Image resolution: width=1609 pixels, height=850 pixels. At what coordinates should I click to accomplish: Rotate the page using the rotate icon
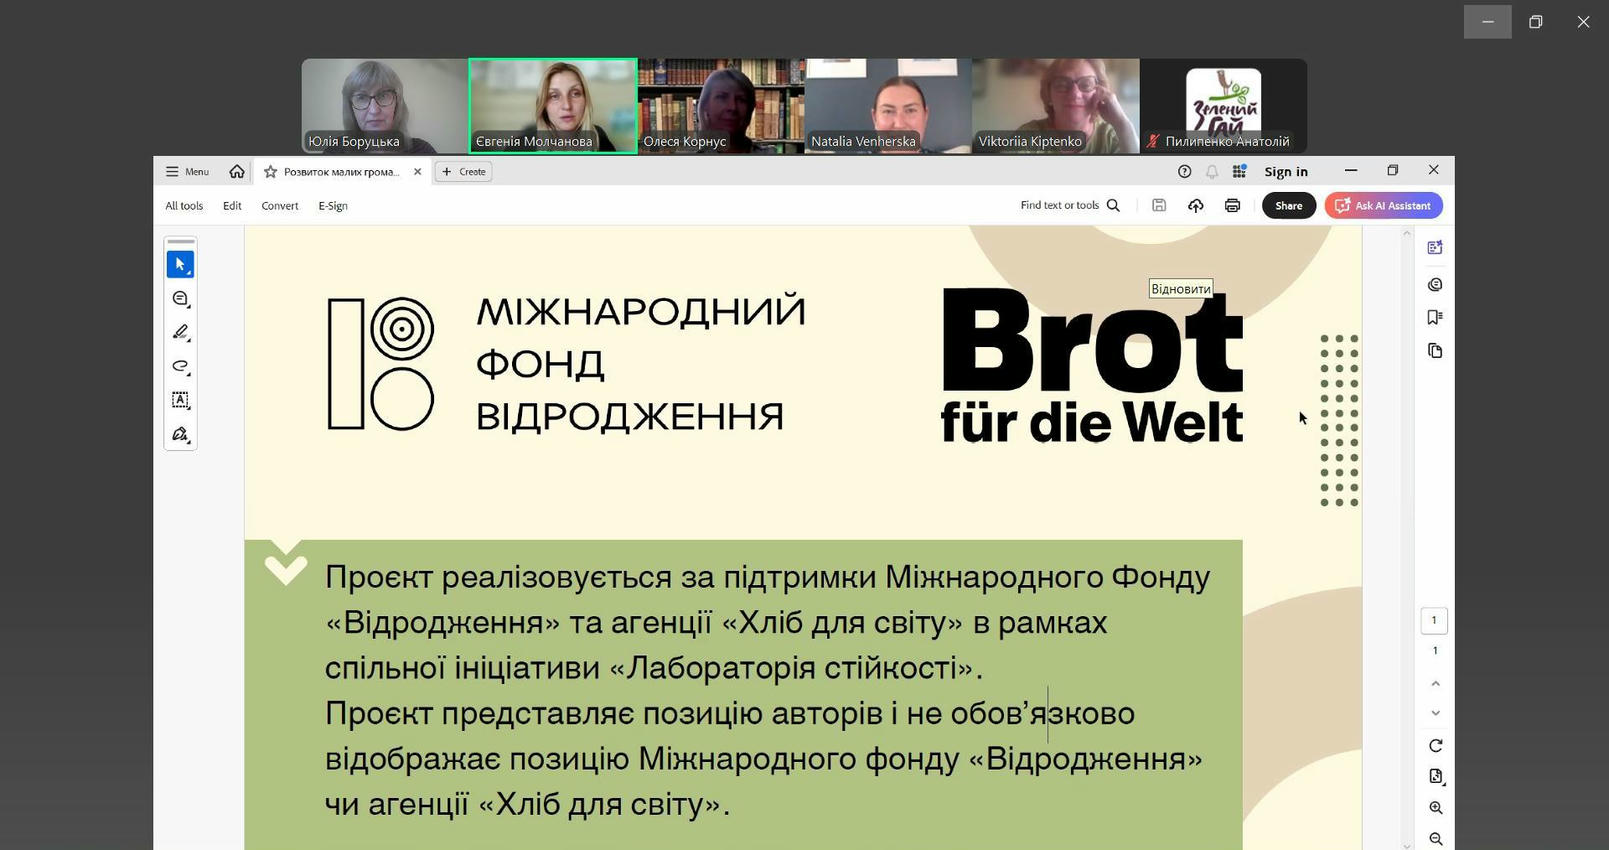pyautogui.click(x=1435, y=746)
